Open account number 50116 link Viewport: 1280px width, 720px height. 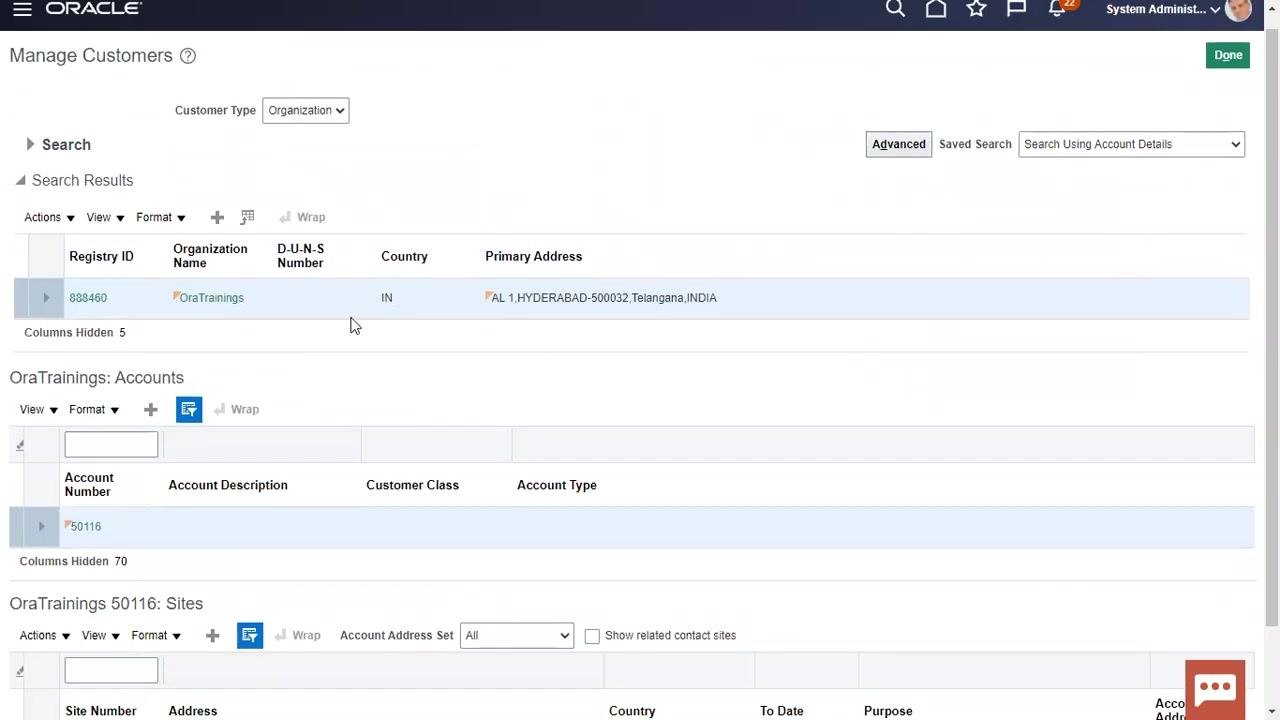click(86, 527)
